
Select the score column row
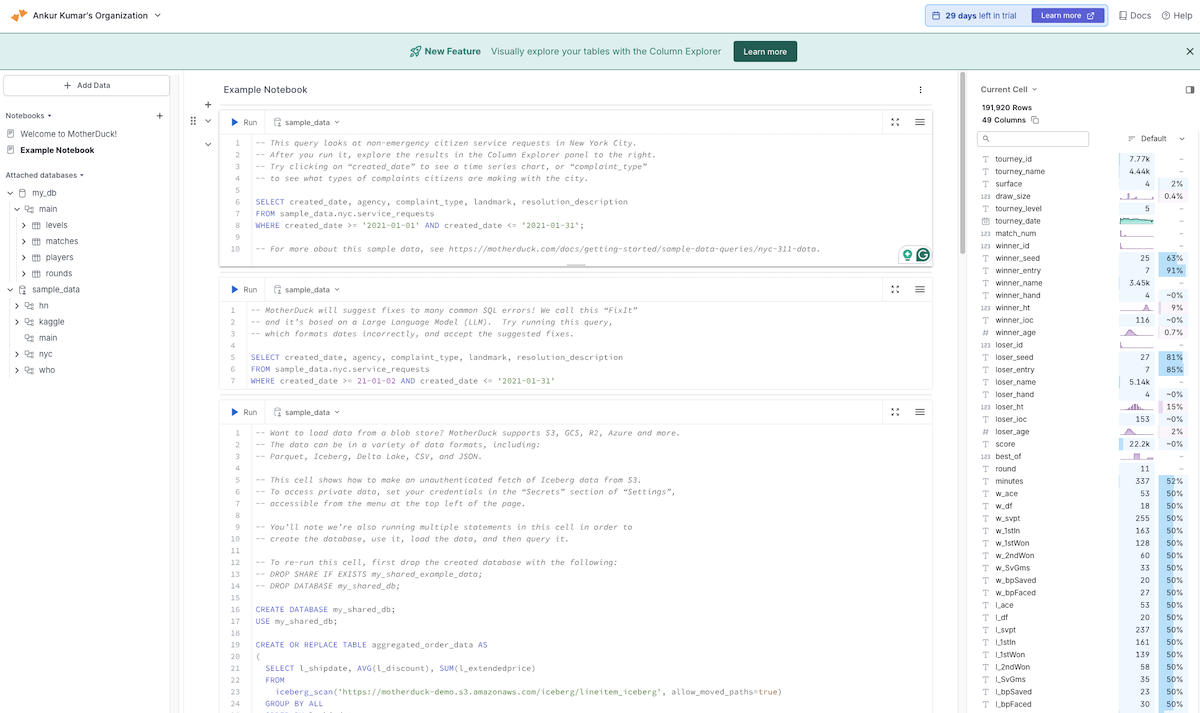tap(1083, 444)
